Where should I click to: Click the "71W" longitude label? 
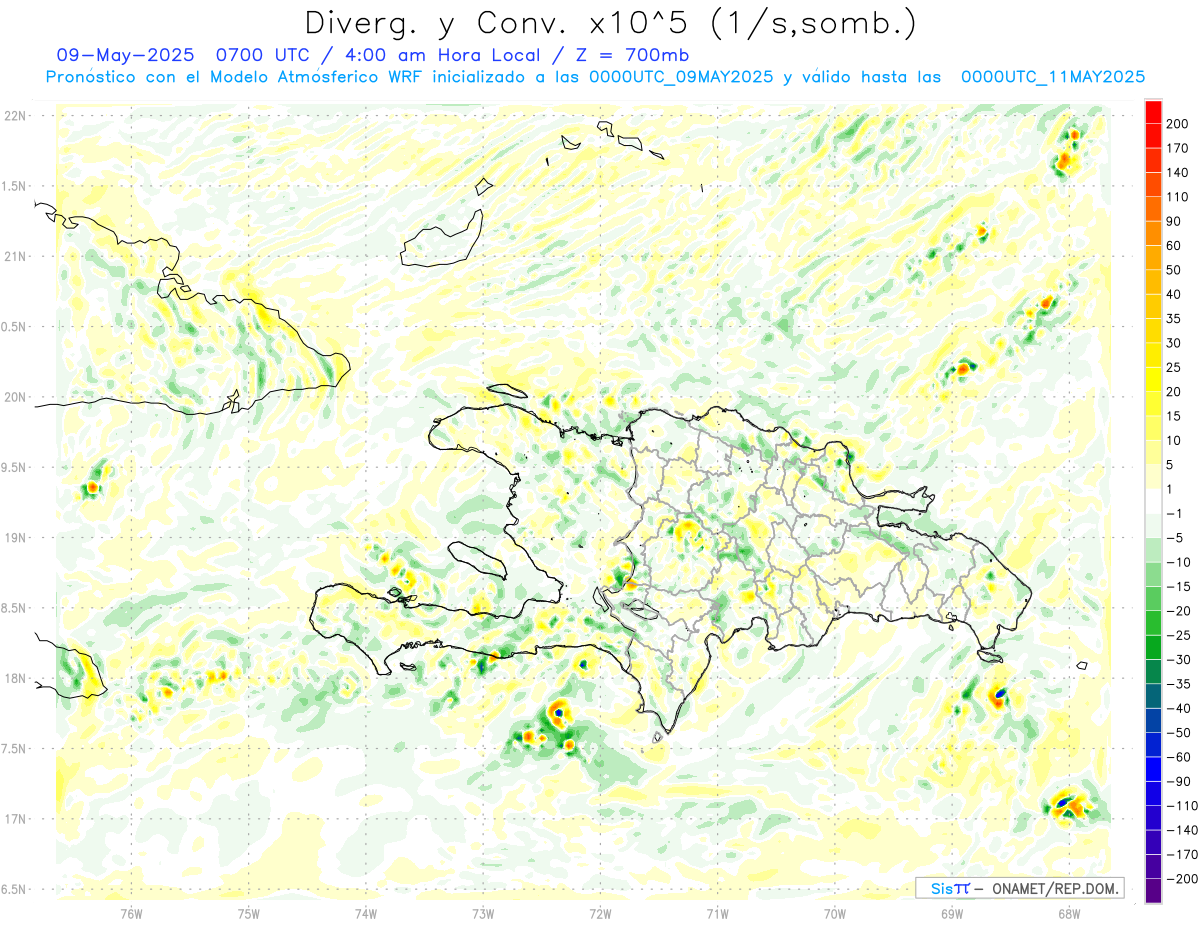click(717, 913)
